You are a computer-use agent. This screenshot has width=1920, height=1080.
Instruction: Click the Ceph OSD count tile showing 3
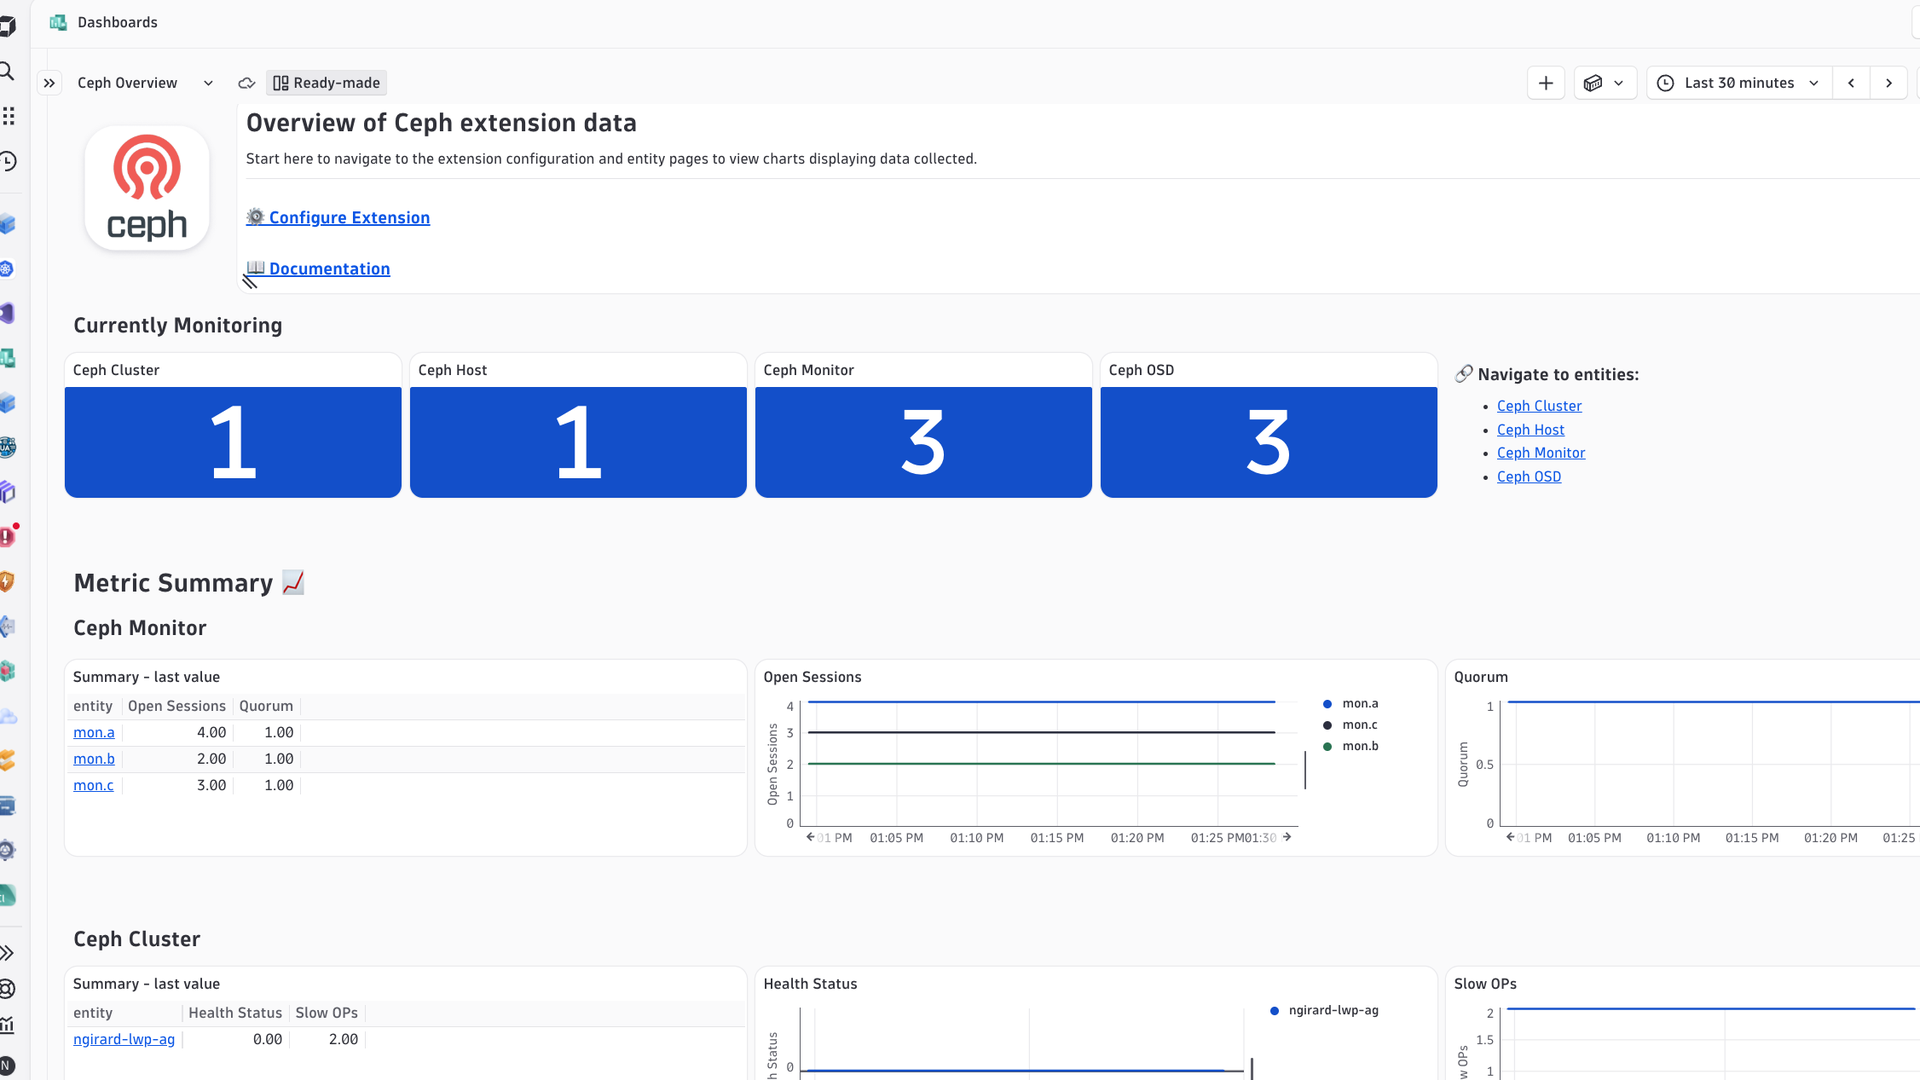coord(1269,442)
